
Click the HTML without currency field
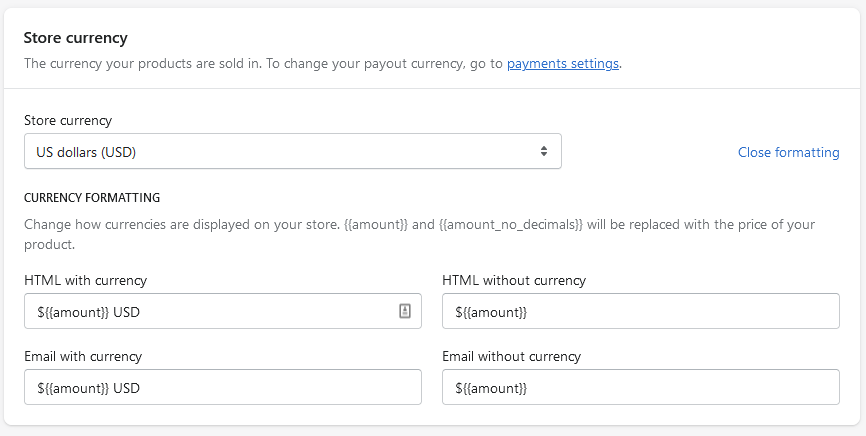coord(641,311)
